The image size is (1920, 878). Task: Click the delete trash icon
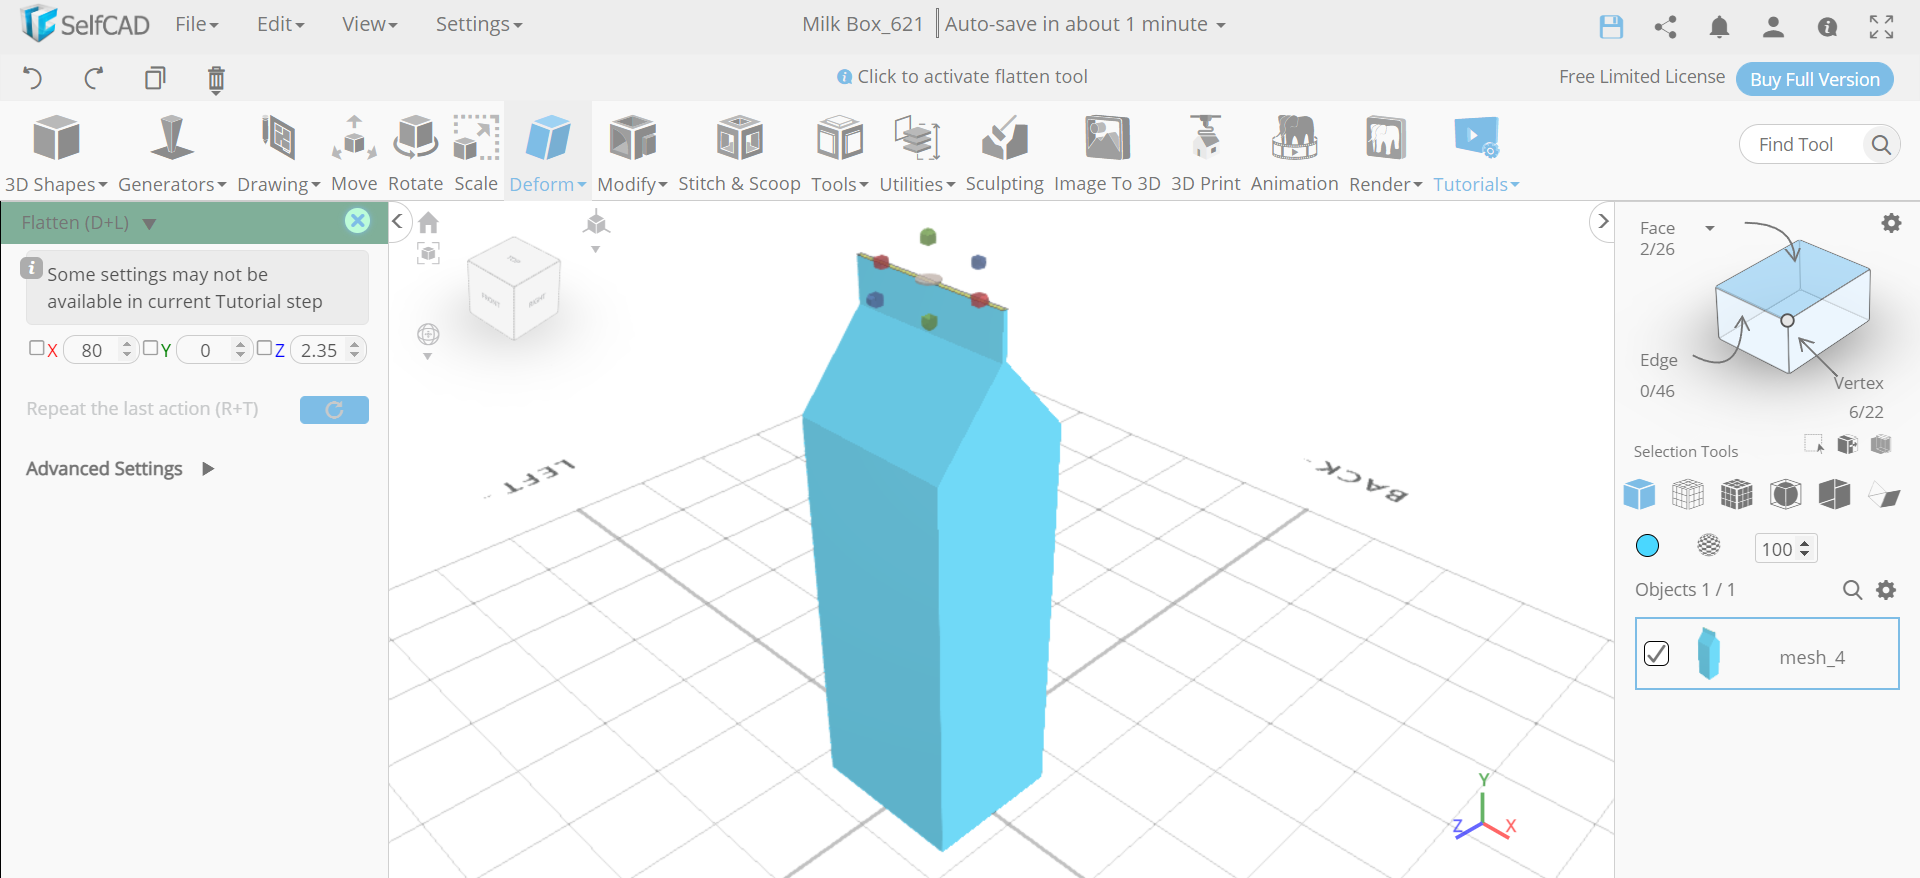(216, 79)
